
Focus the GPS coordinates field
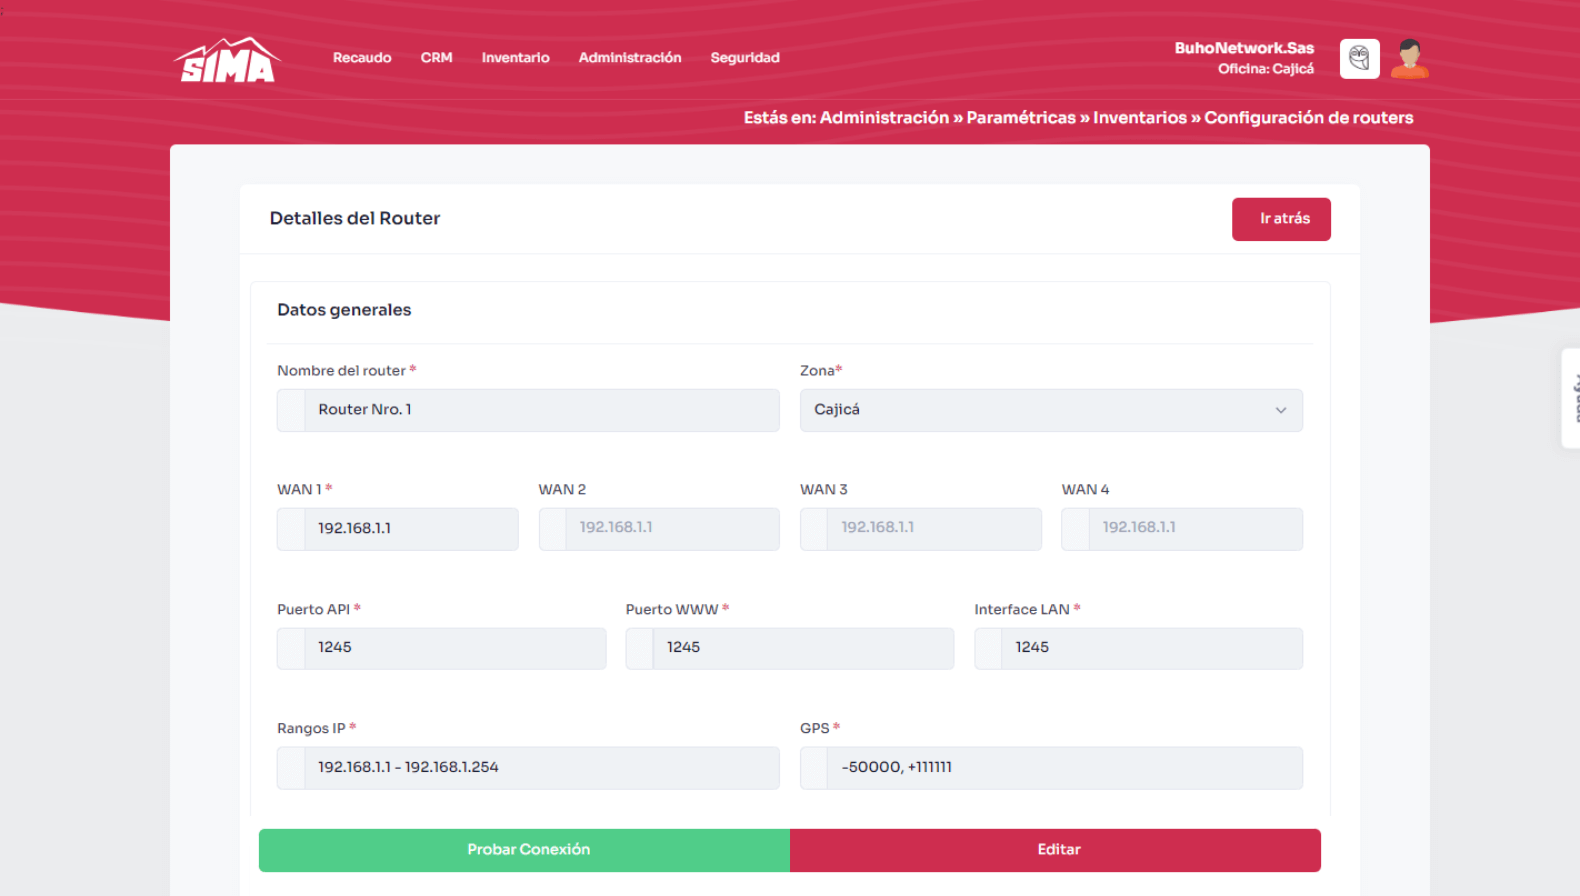(1063, 768)
